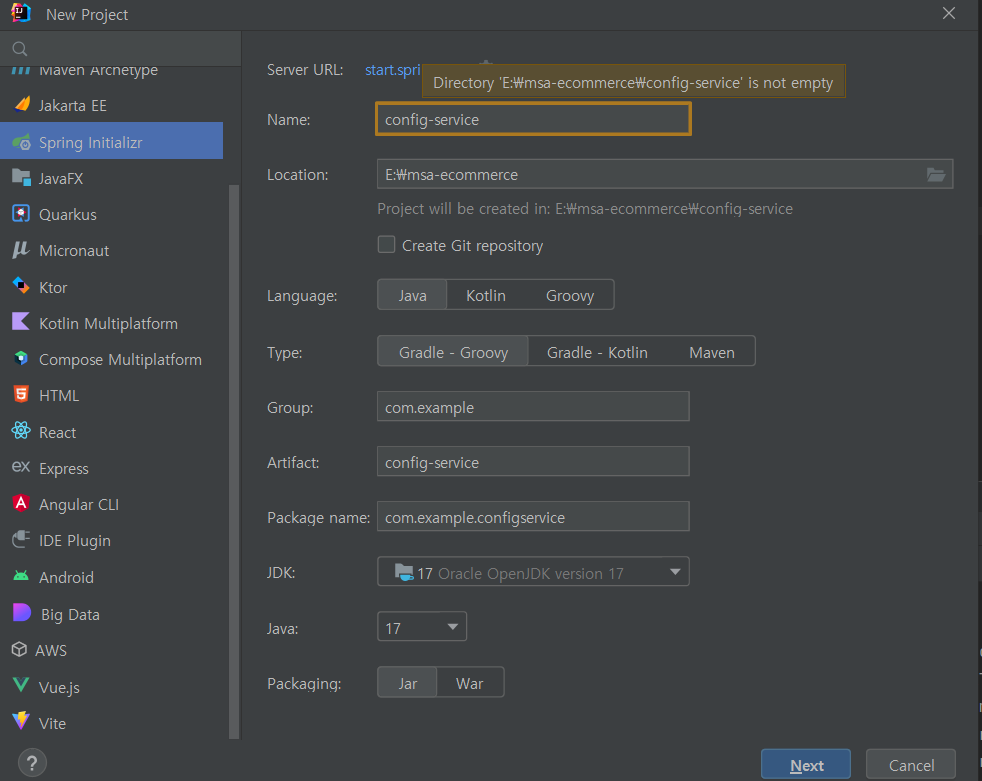Set language to Java
This screenshot has height=781, width=982.
[x=412, y=295]
